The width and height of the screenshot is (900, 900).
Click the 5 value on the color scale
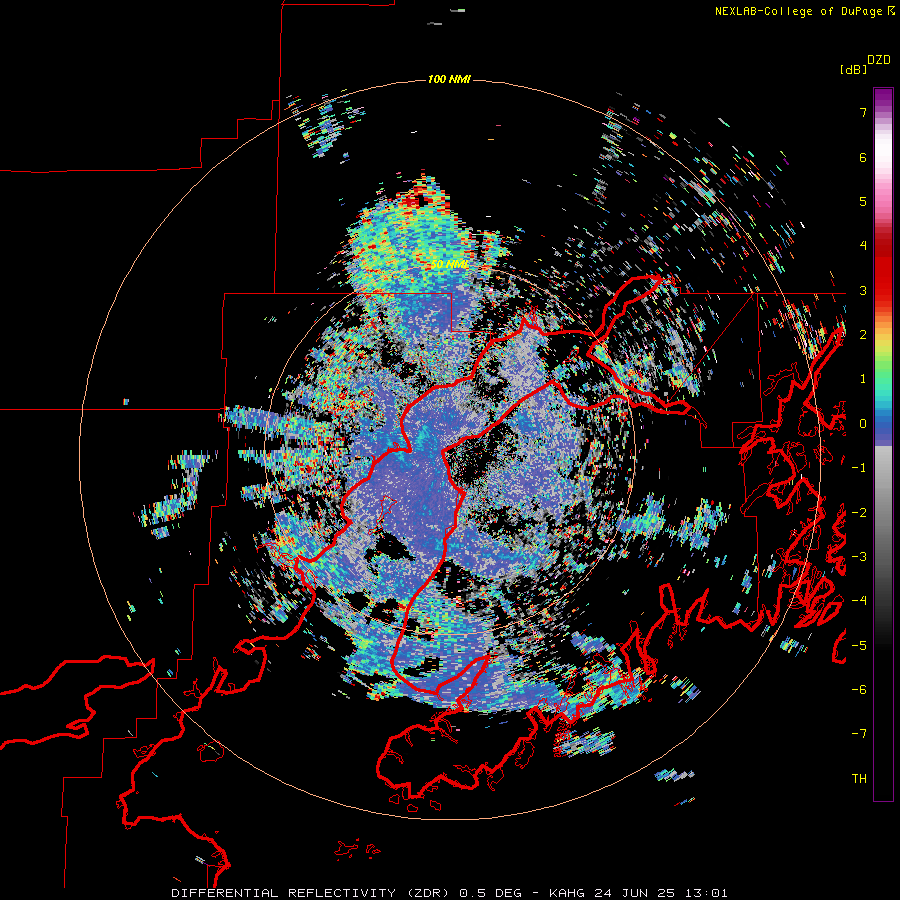[x=863, y=201]
